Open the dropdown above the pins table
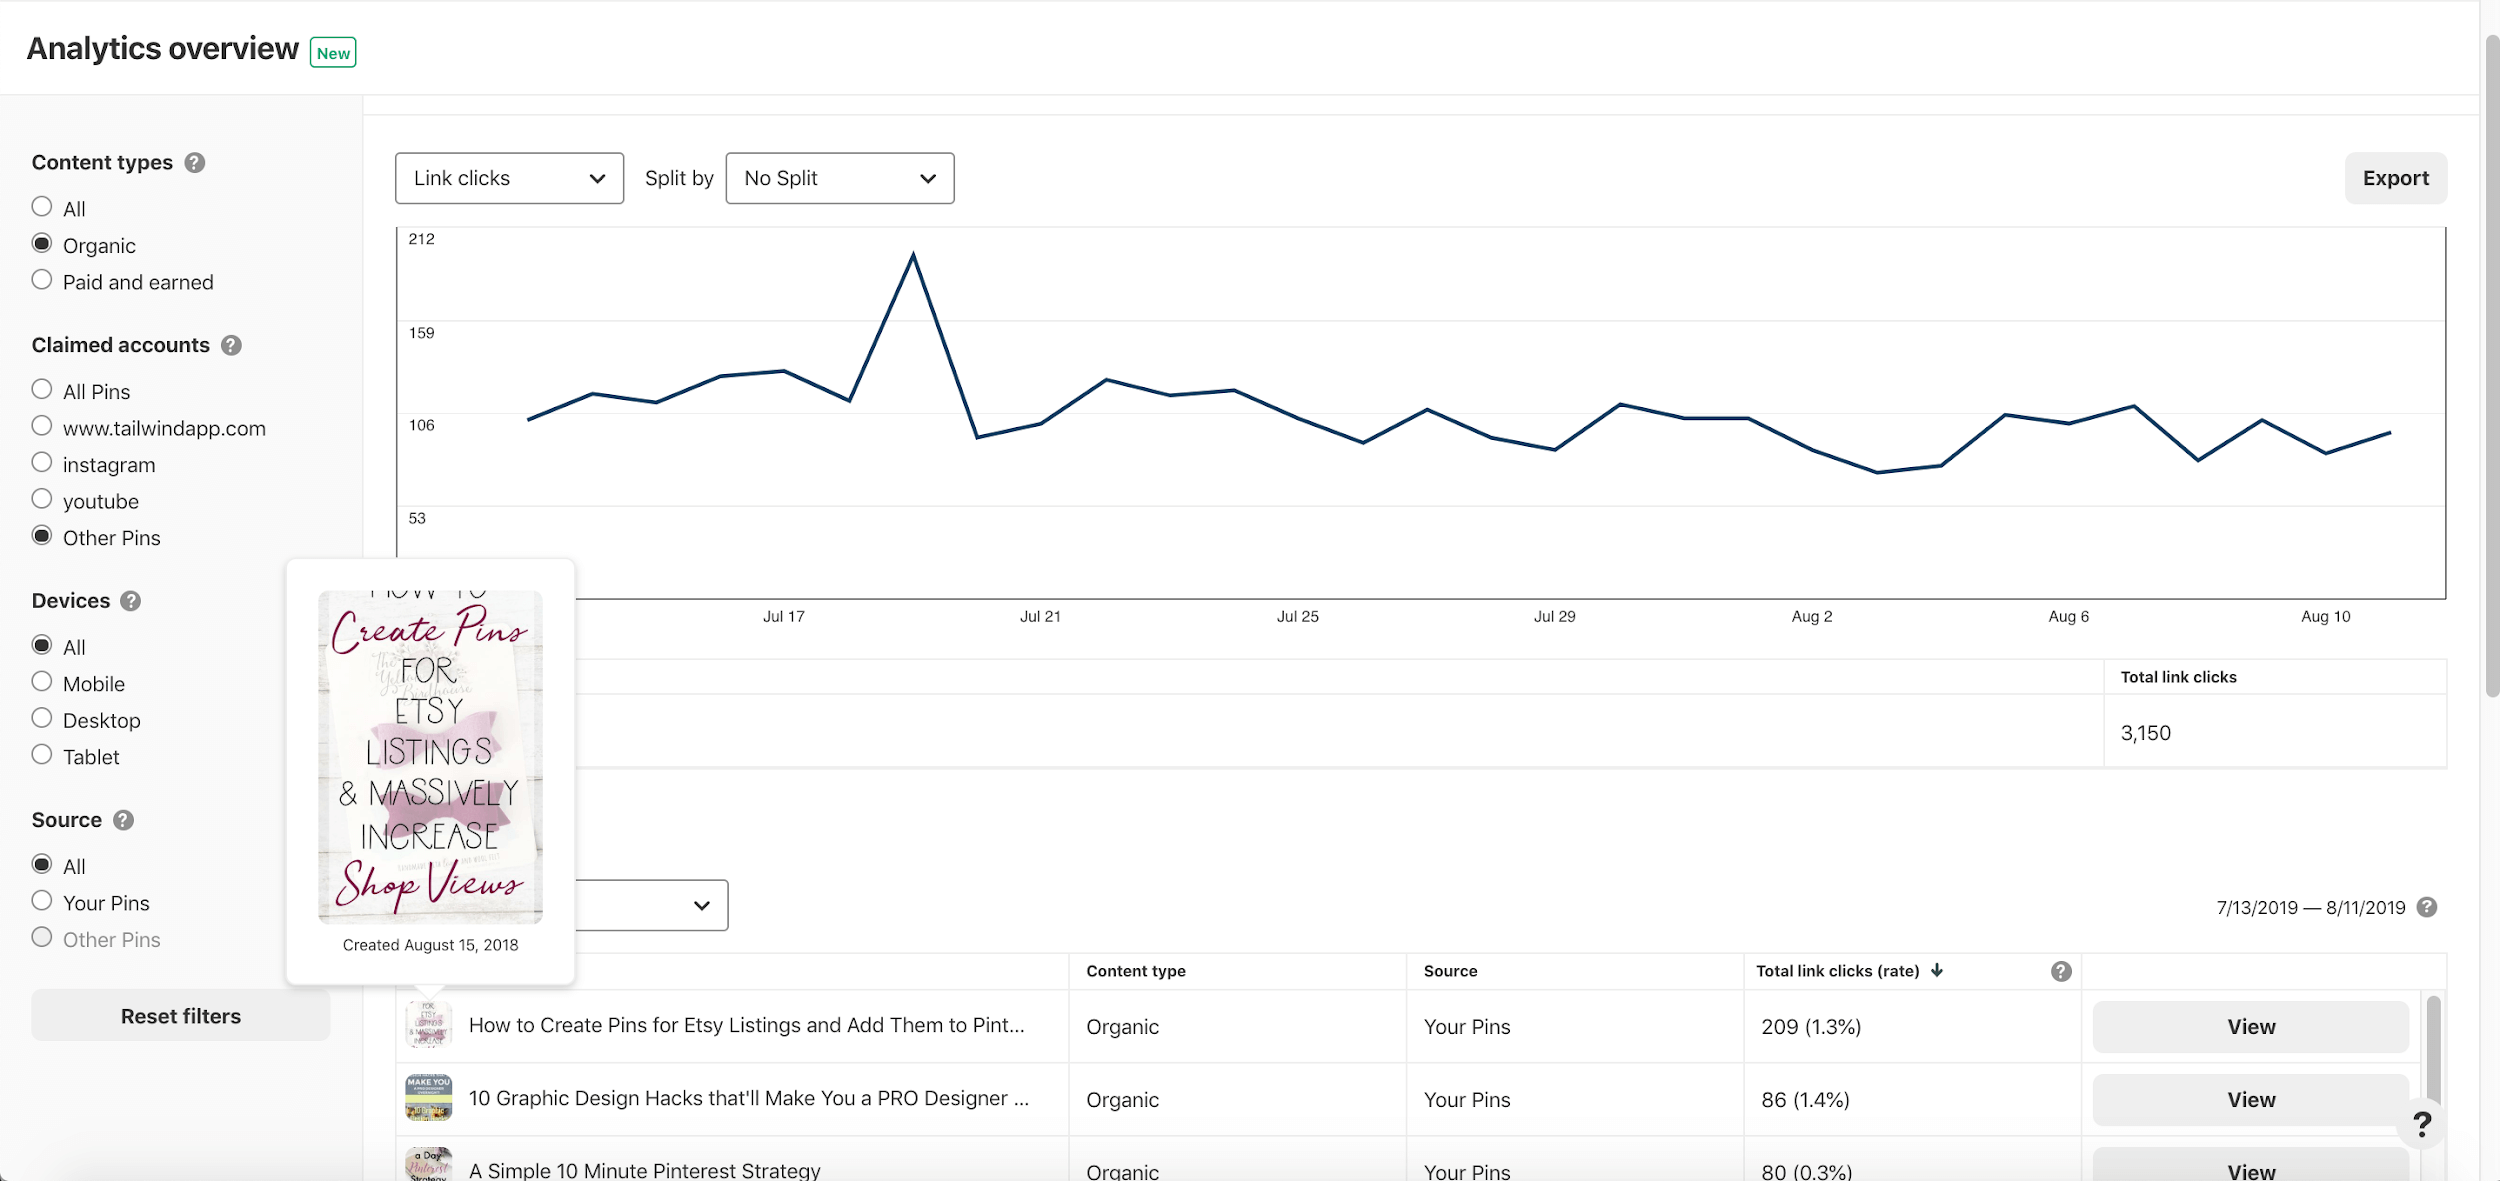 coord(652,905)
